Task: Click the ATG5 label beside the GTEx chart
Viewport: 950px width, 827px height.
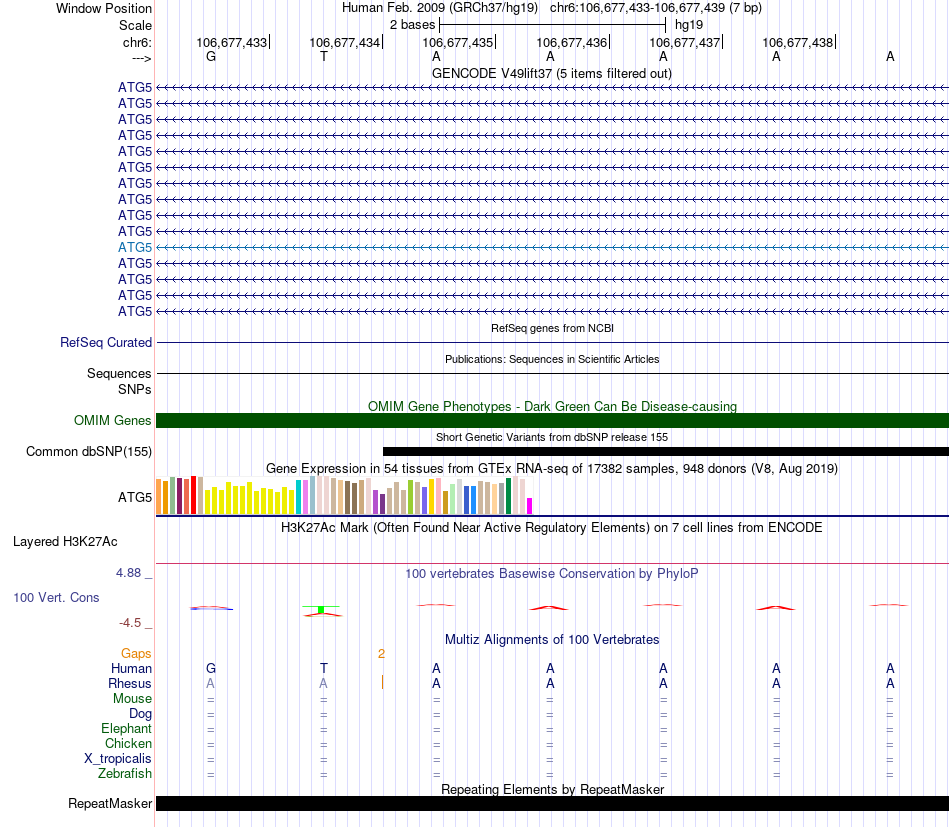Action: pos(135,497)
